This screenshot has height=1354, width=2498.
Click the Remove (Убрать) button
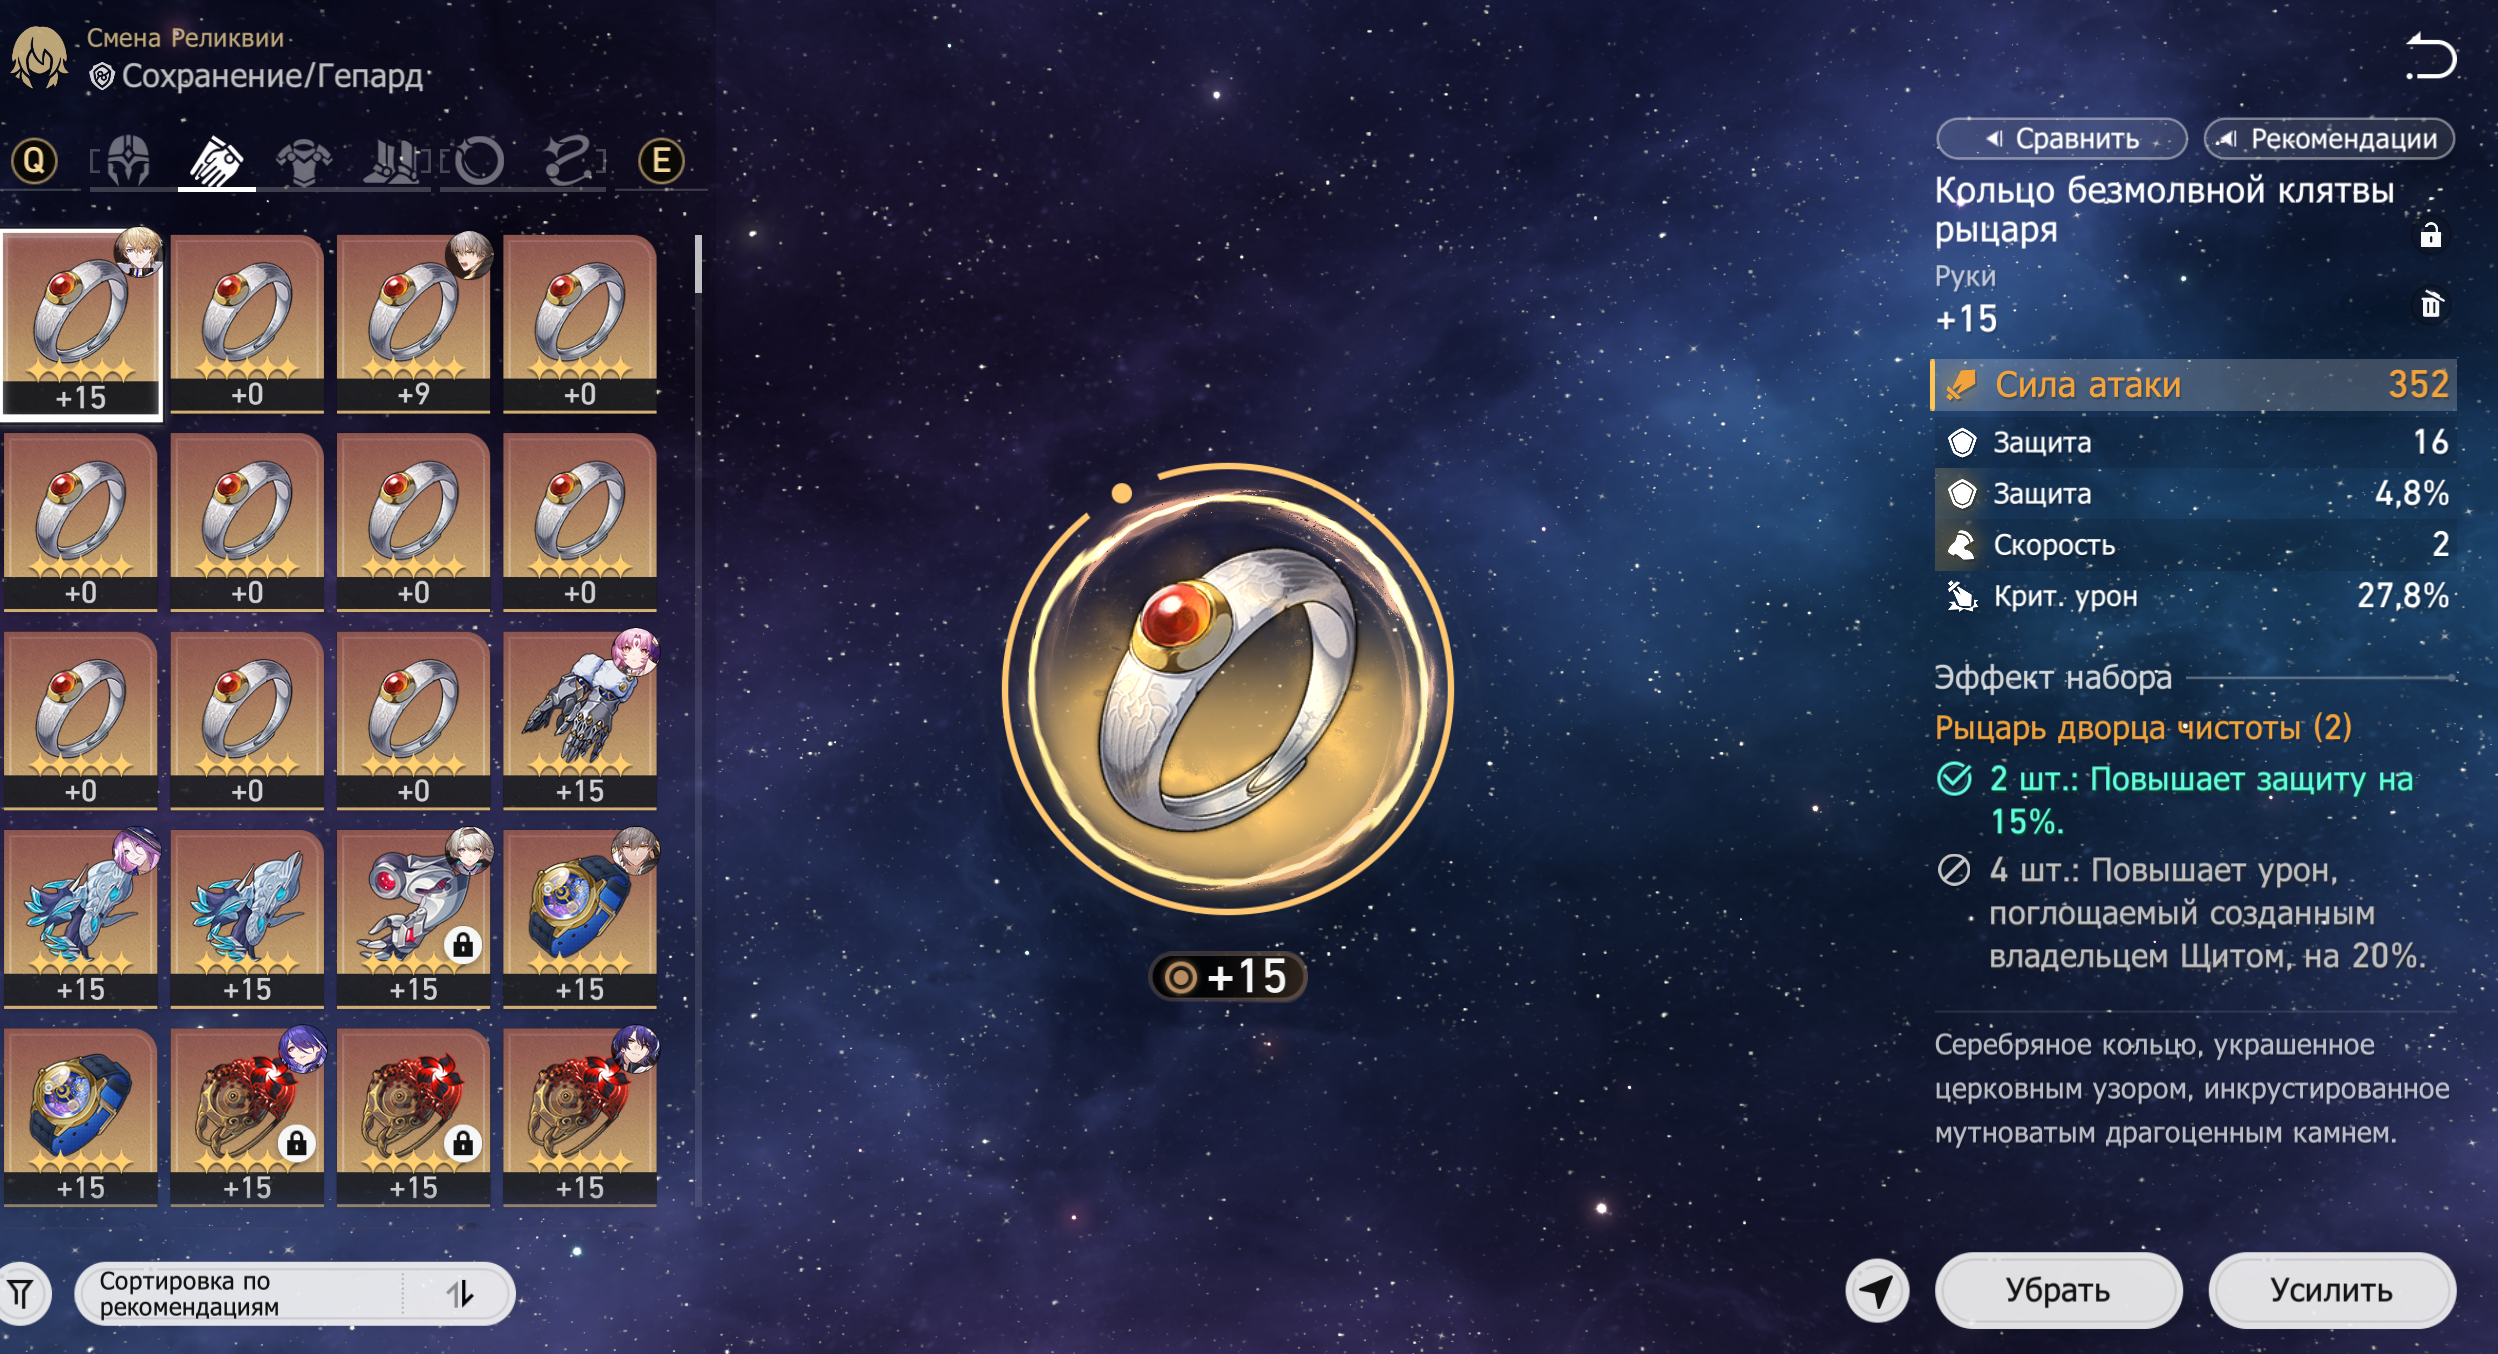click(2058, 1290)
